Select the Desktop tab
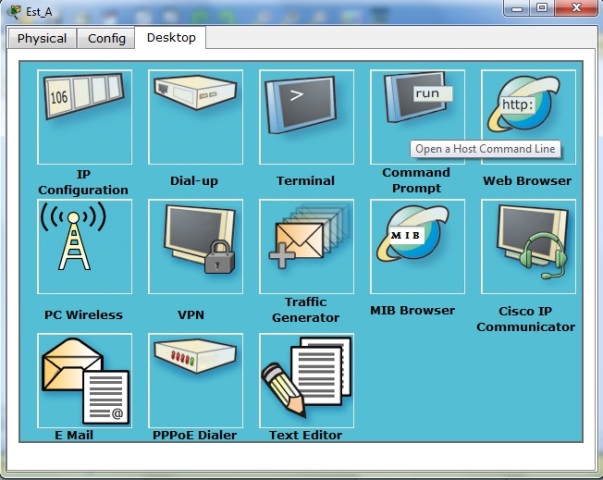Image resolution: width=603 pixels, height=480 pixels. click(x=171, y=37)
